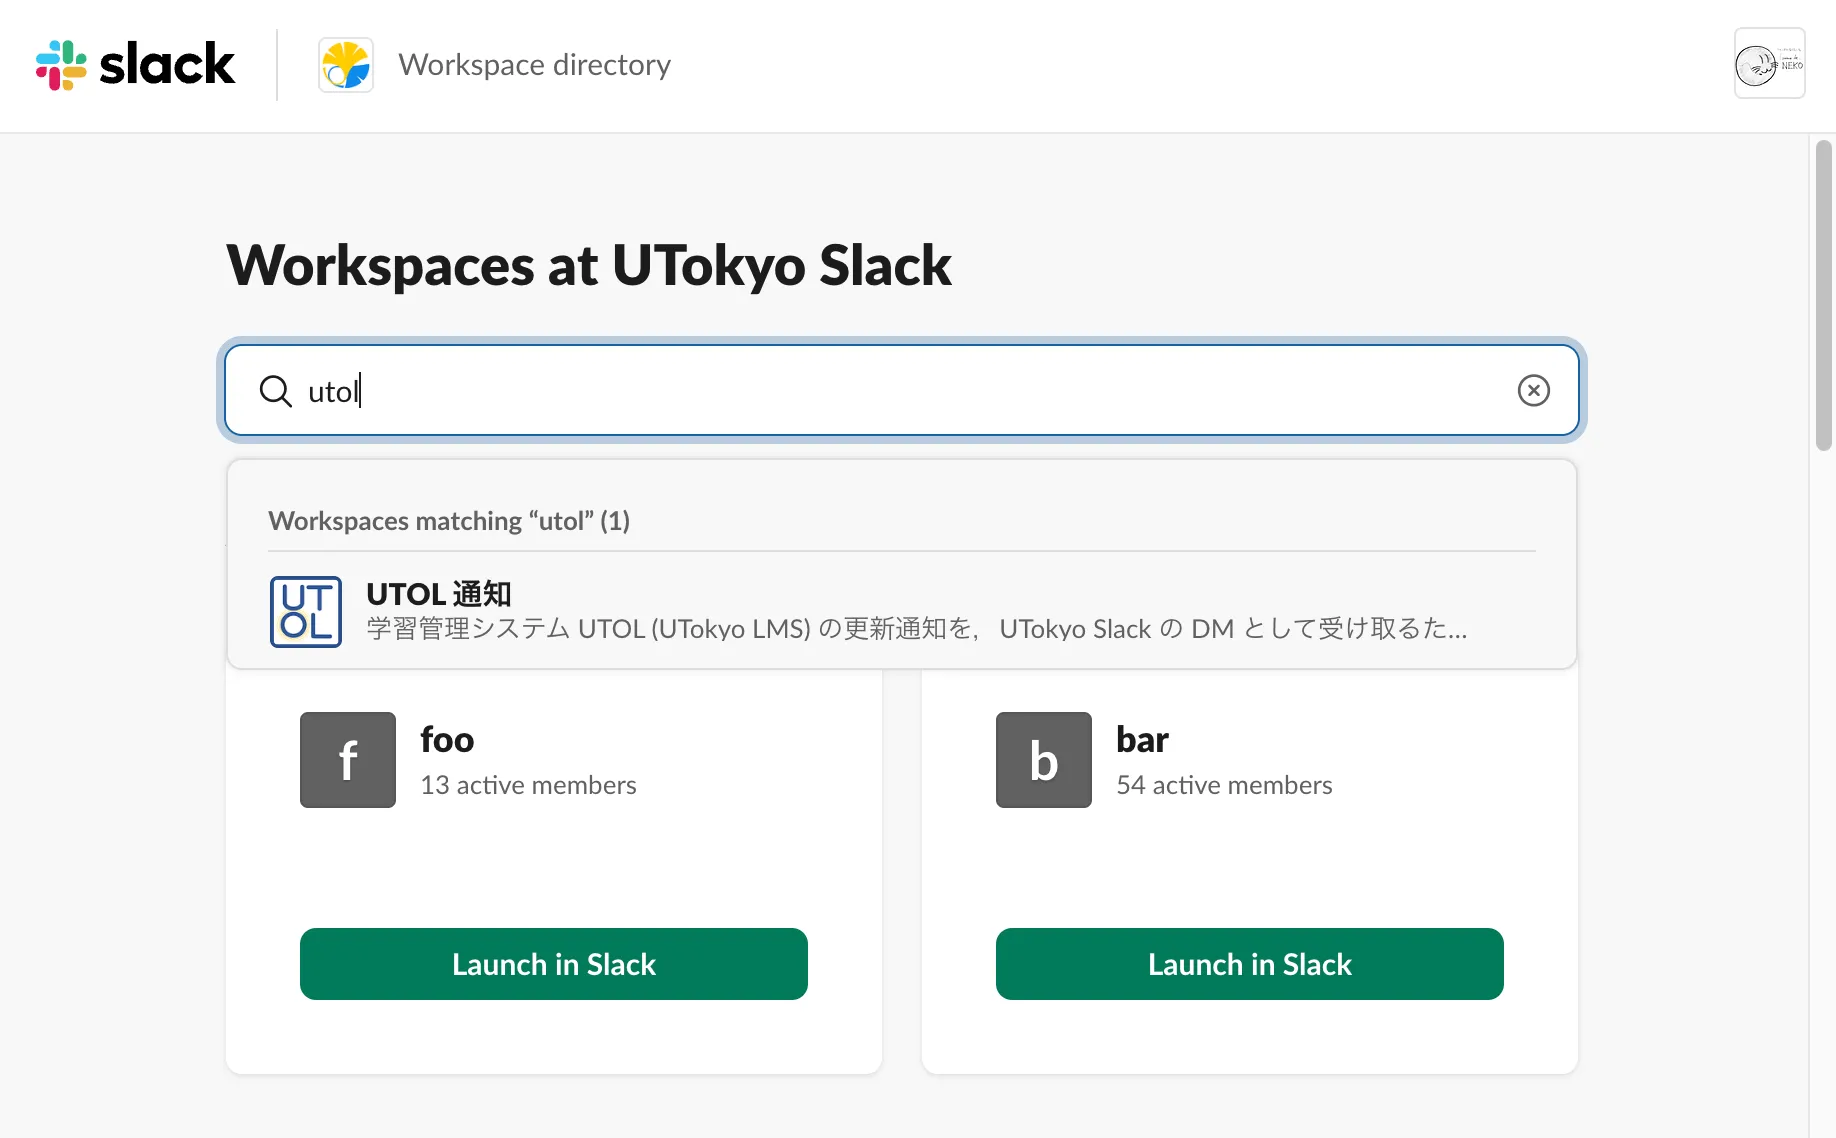Screen dimensions: 1836x1138
Task: Open the Workspace directory header link
Action: (x=534, y=65)
